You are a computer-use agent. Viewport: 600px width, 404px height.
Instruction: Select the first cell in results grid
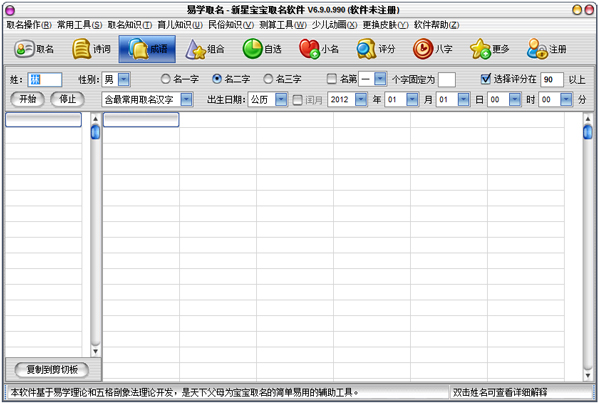coord(141,120)
